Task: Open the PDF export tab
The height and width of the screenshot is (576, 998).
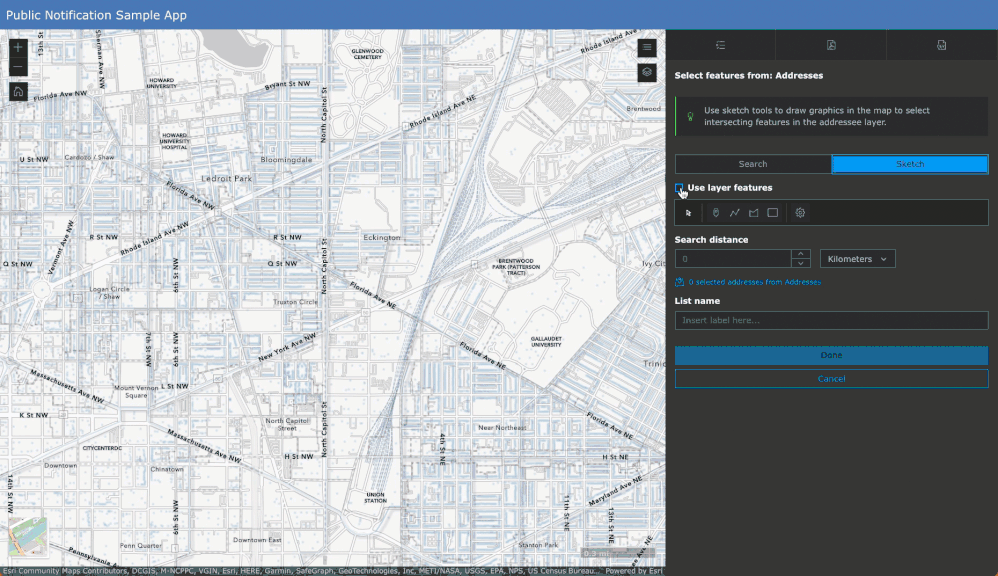Action: (x=831, y=45)
